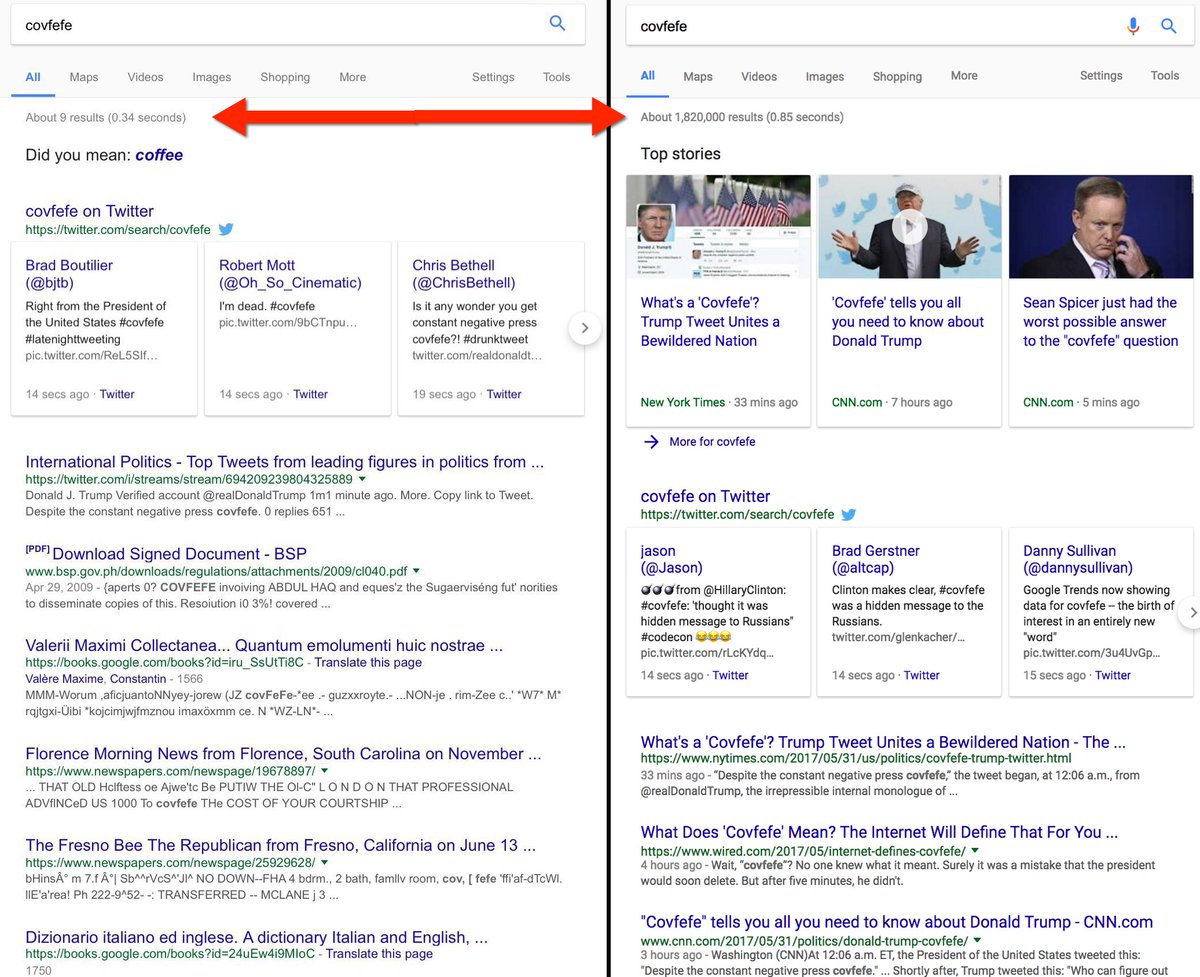Open Download Signed Document - BSP result
Viewport: 1200px width, 977px height.
click(x=179, y=554)
